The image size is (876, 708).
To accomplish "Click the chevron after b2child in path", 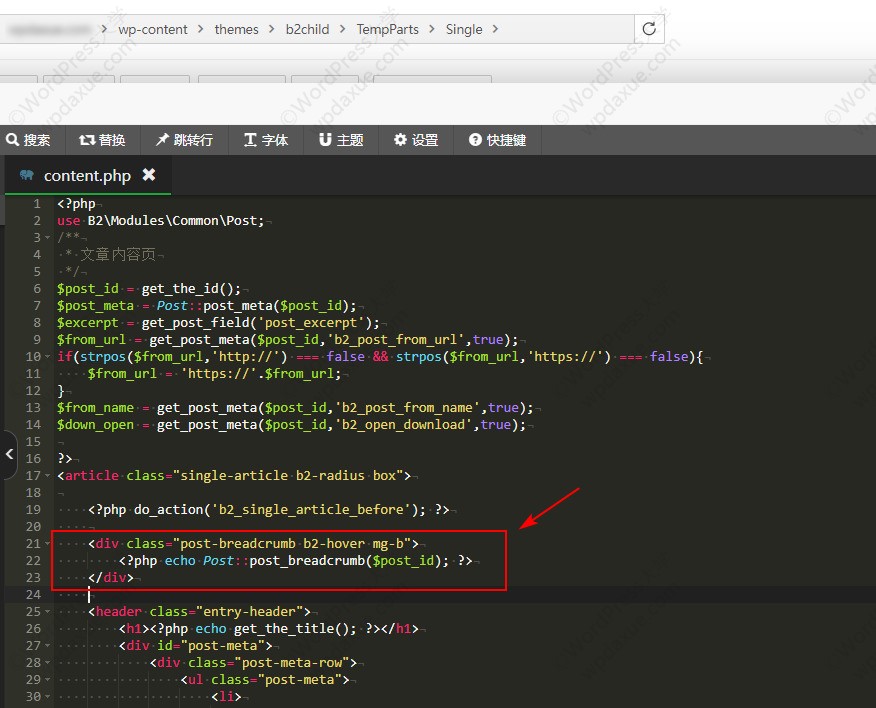I will pyautogui.click(x=342, y=29).
